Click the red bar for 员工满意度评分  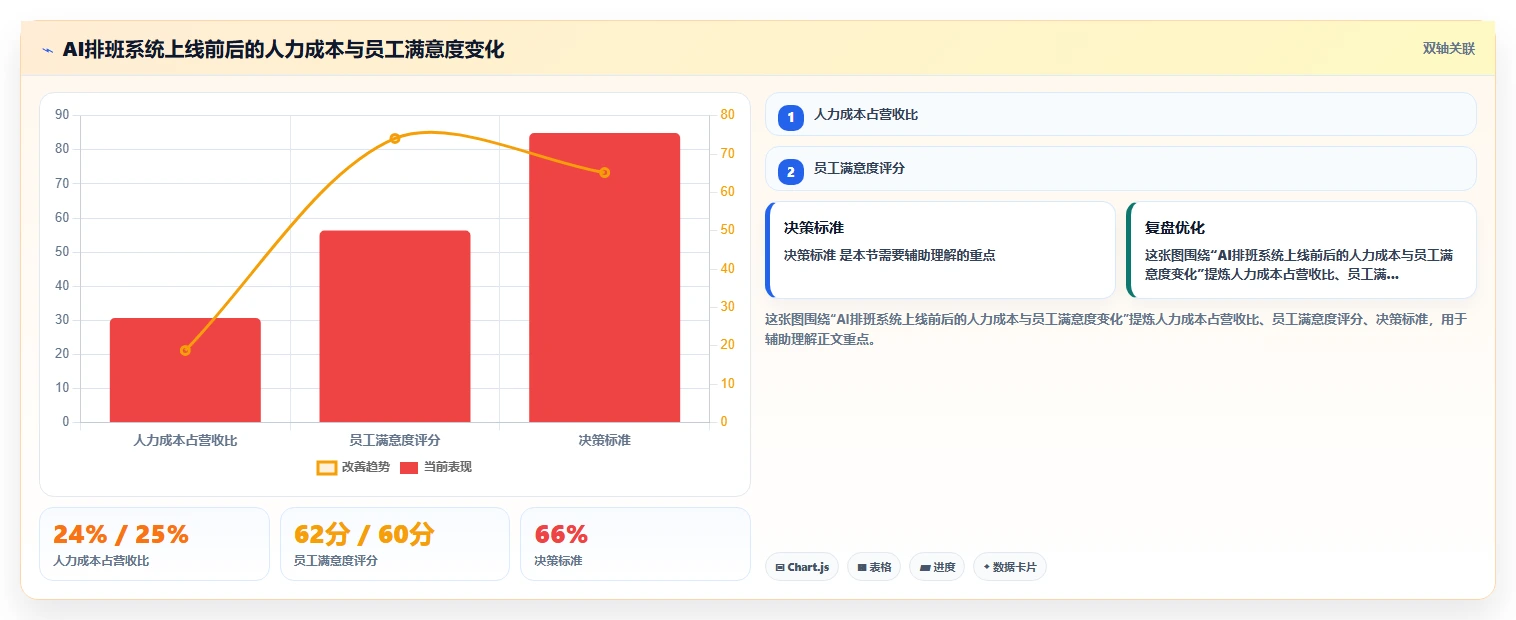pyautogui.click(x=395, y=326)
